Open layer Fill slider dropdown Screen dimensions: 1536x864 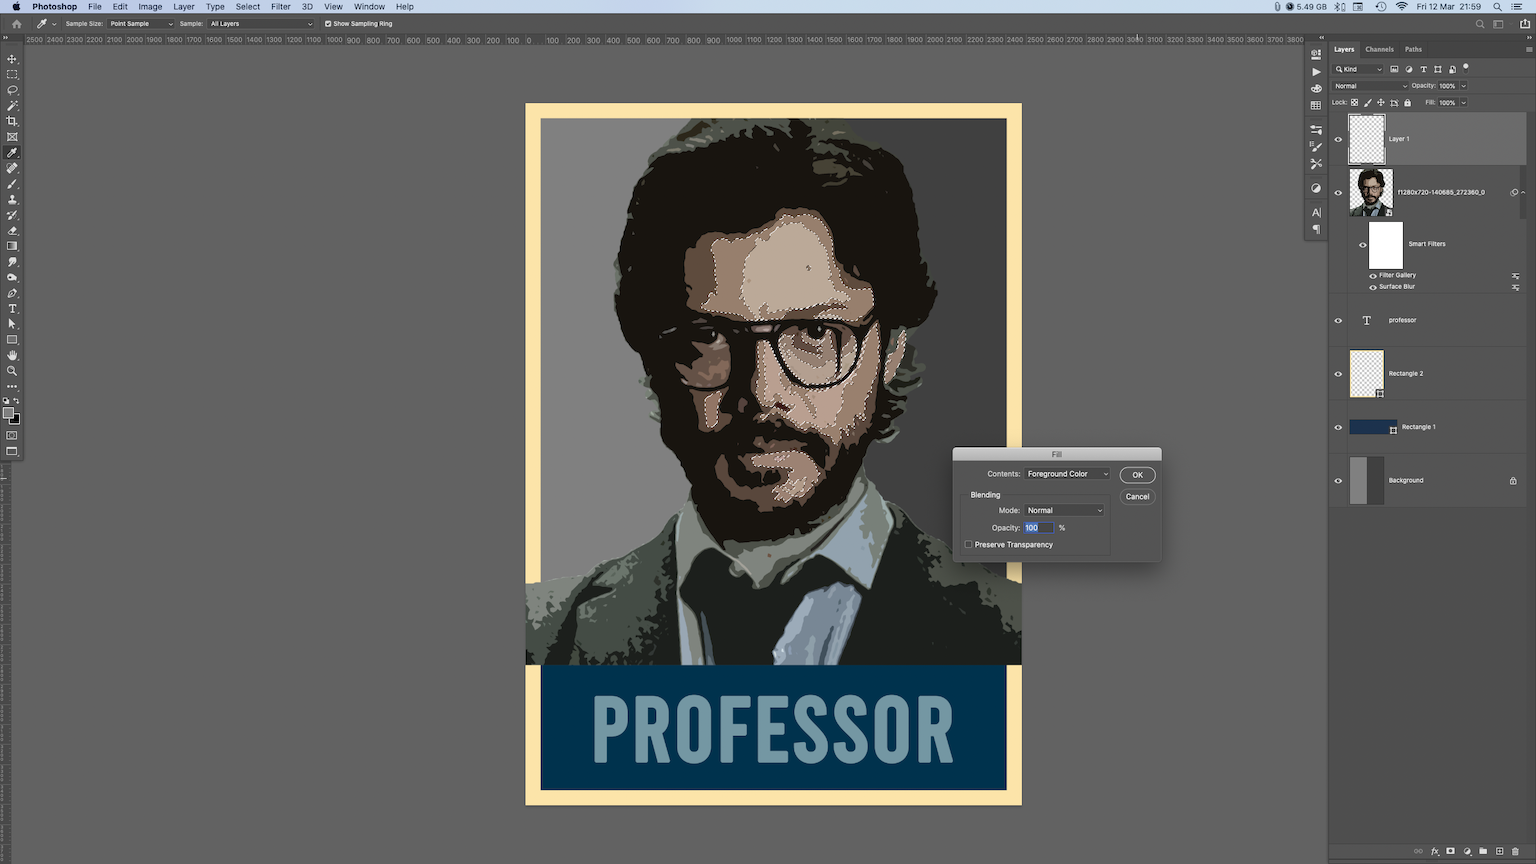(1464, 102)
